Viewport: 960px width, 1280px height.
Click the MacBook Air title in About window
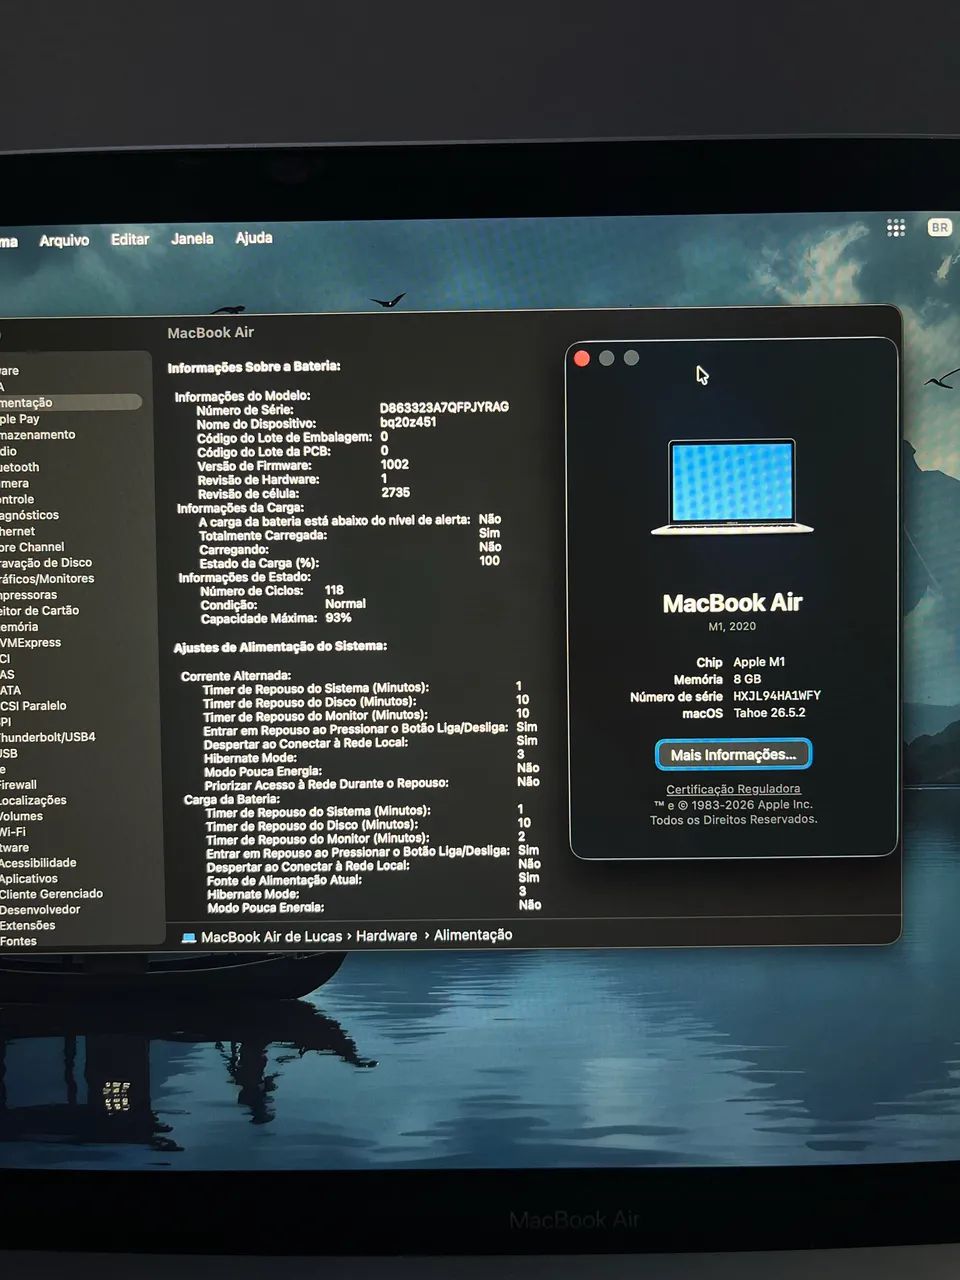tap(733, 603)
